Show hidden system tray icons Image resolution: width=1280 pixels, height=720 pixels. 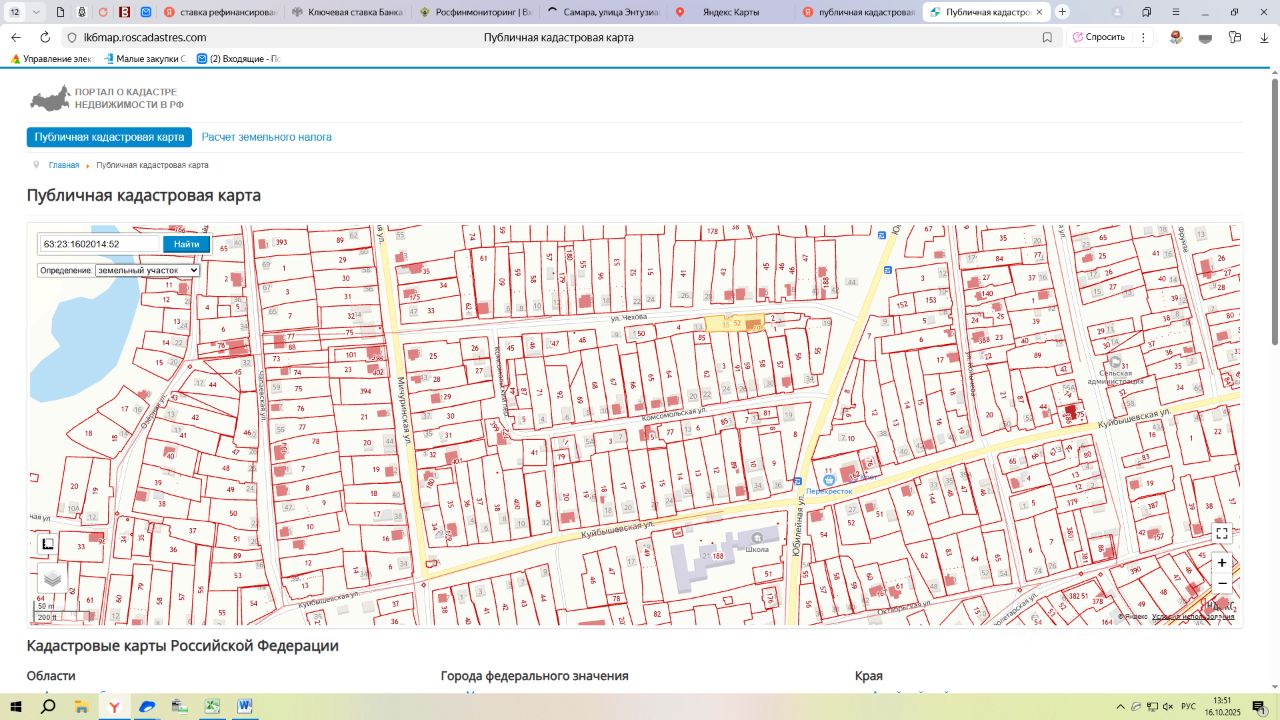click(1121, 706)
